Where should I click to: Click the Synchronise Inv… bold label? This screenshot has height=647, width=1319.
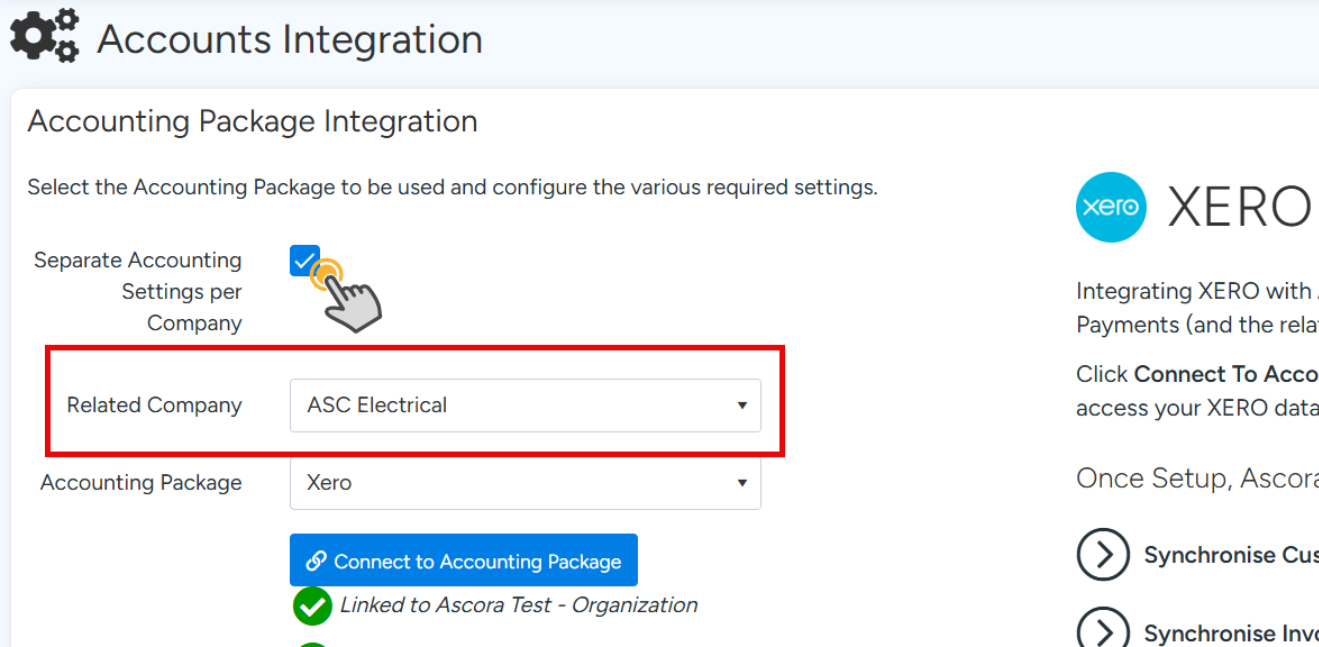[1230, 633]
